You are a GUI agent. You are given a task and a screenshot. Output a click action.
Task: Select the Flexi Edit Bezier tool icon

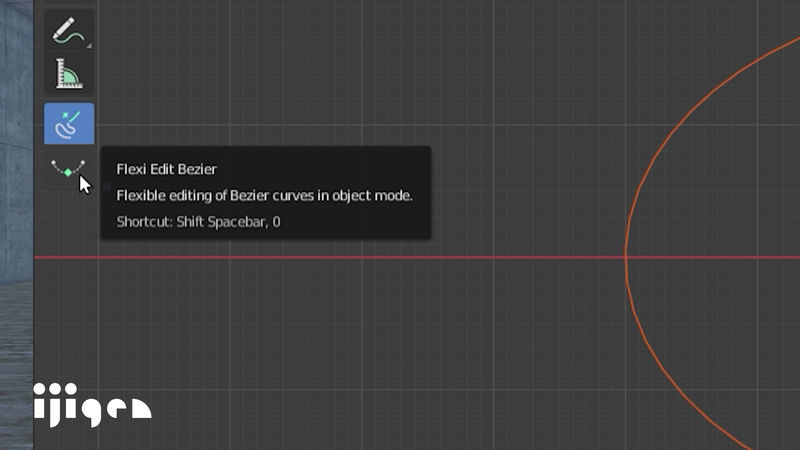(68, 168)
